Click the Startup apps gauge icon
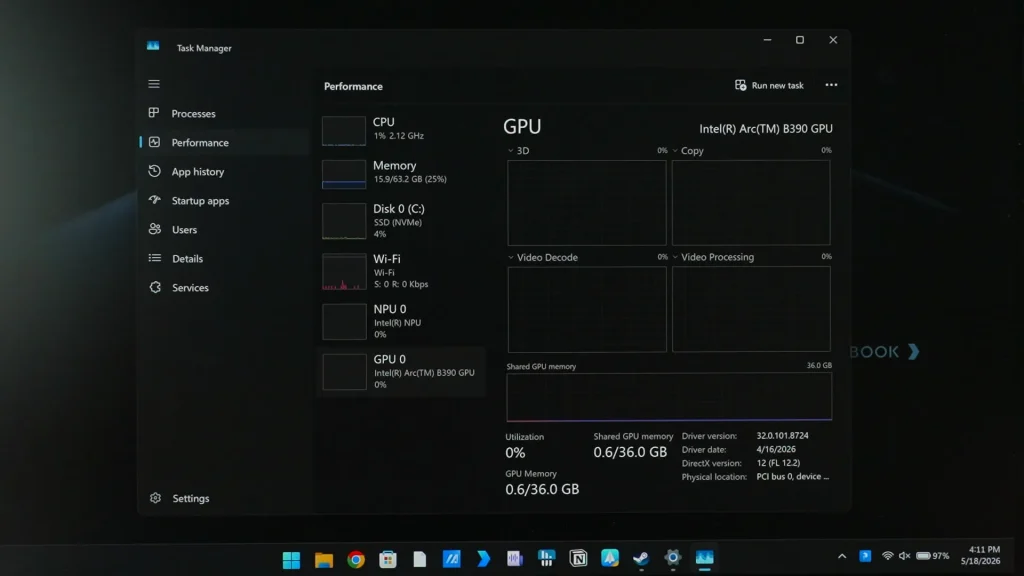 154,200
